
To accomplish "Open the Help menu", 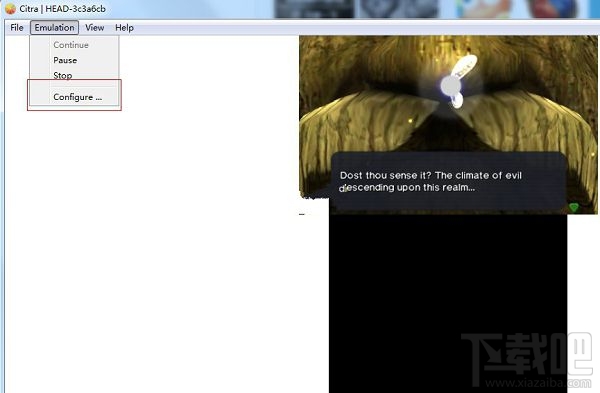I will (x=124, y=28).
